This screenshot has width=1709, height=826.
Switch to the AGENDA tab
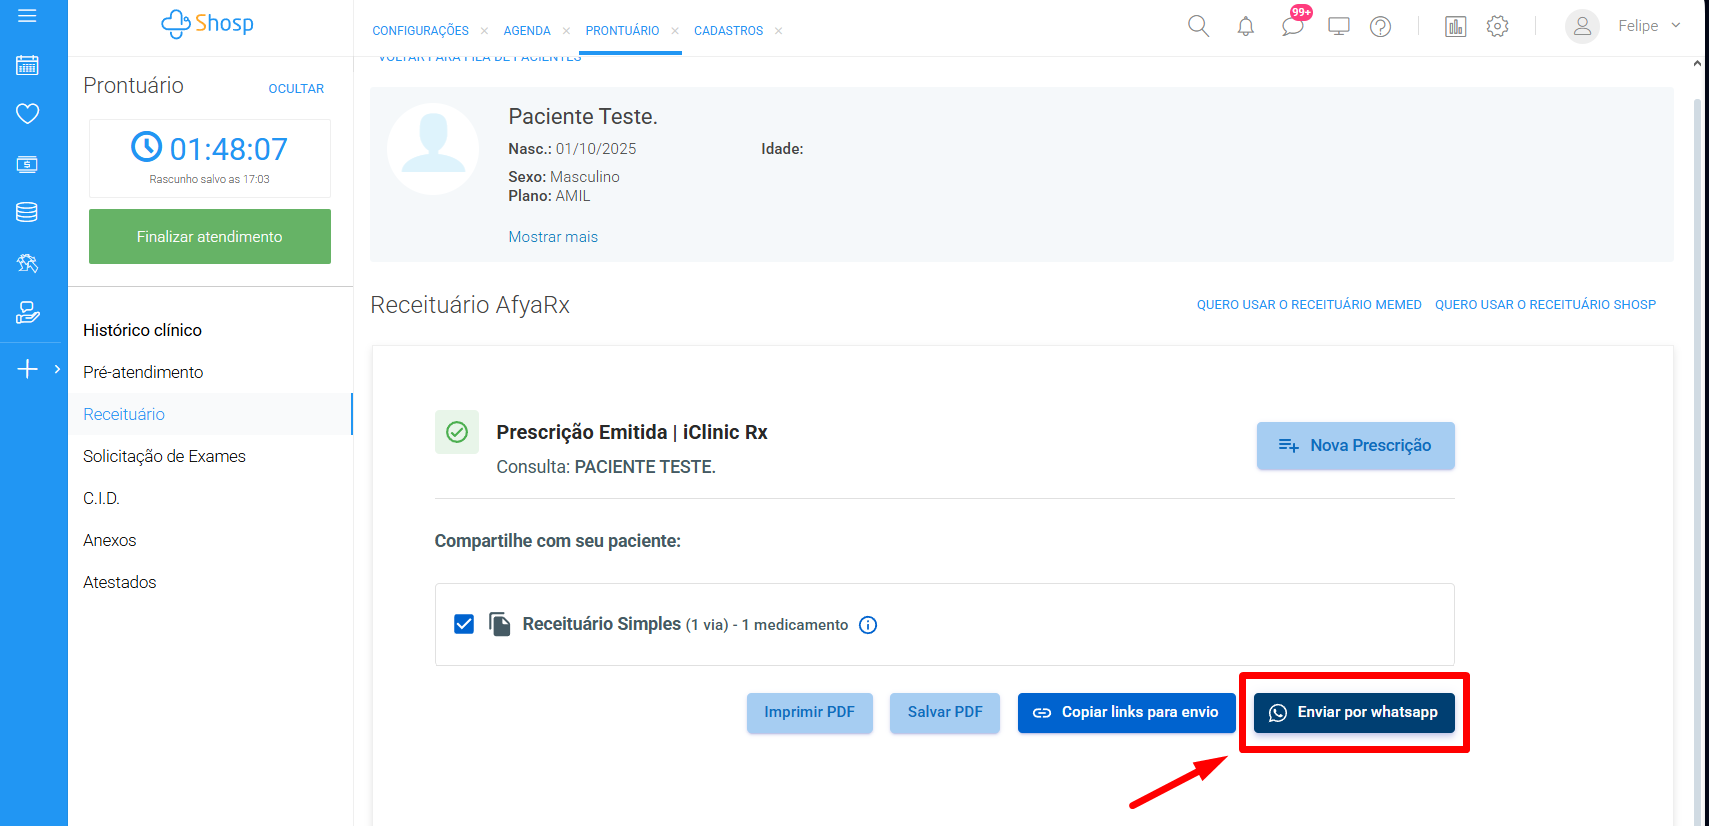pyautogui.click(x=527, y=31)
